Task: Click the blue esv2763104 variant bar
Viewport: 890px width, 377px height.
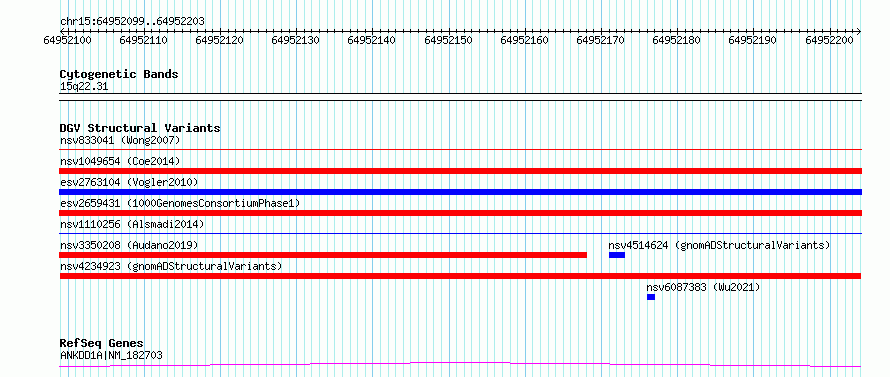Action: click(x=460, y=192)
